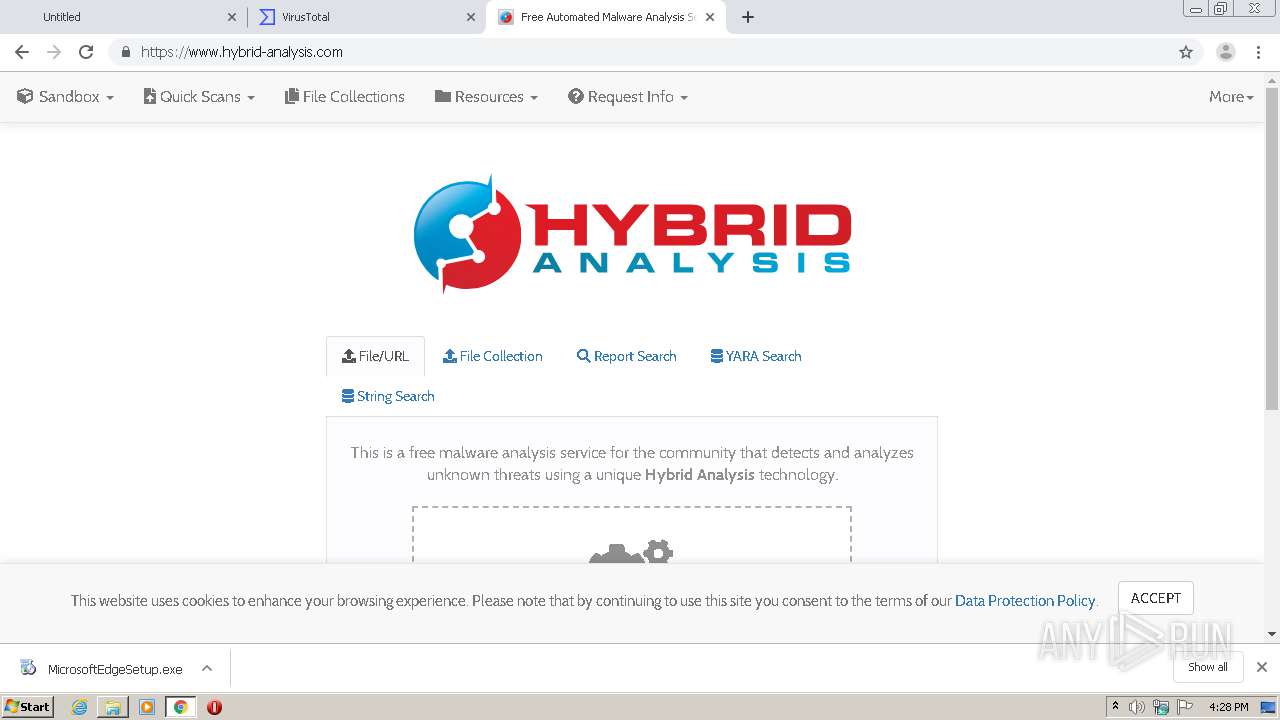Open Windows Explorer from taskbar
This screenshot has width=1280, height=720.
pyautogui.click(x=113, y=707)
